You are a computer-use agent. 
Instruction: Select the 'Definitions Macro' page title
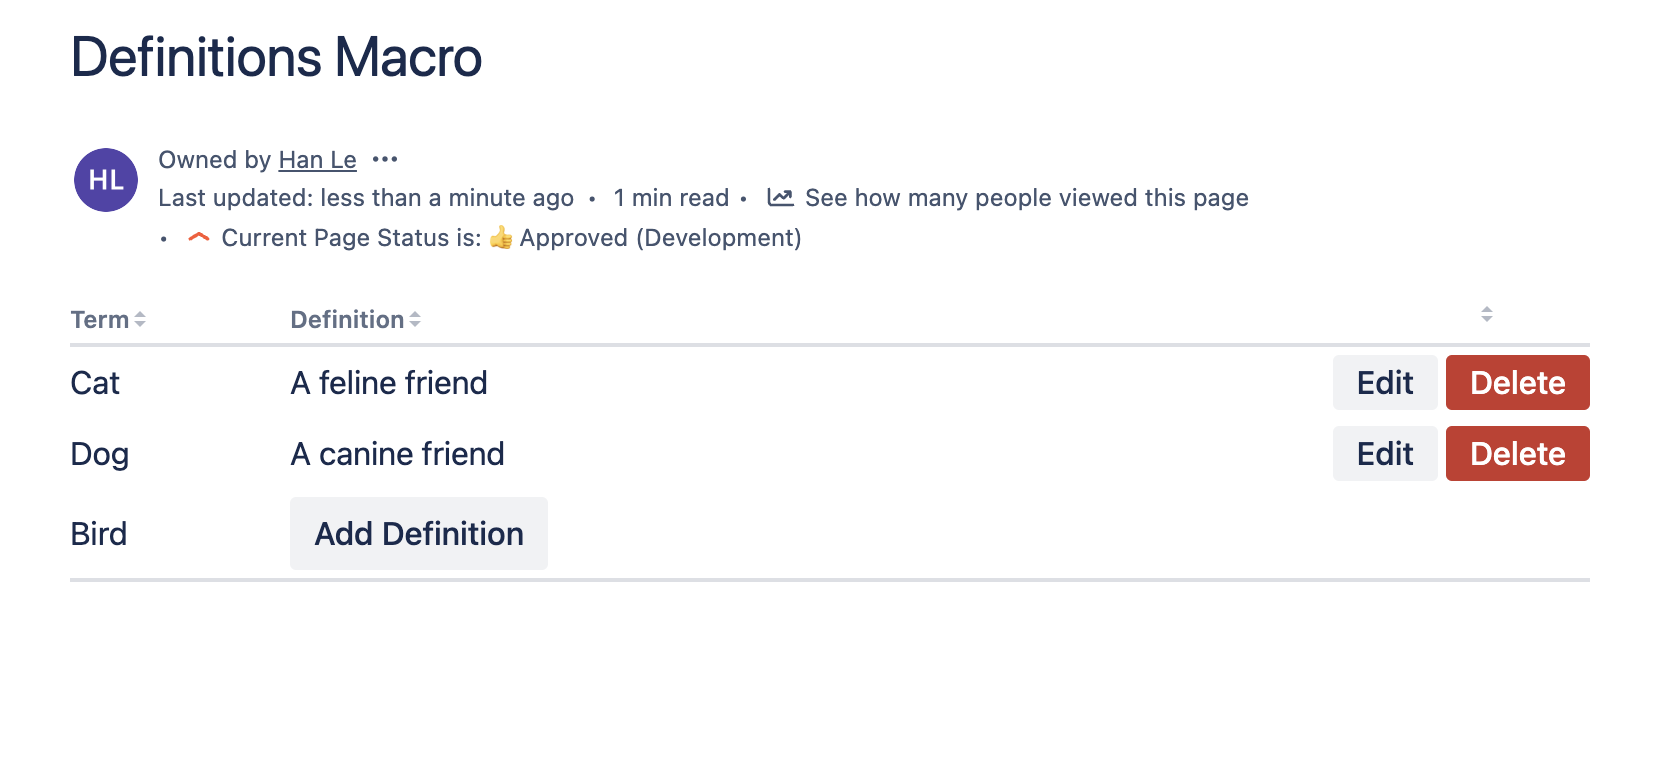[277, 57]
